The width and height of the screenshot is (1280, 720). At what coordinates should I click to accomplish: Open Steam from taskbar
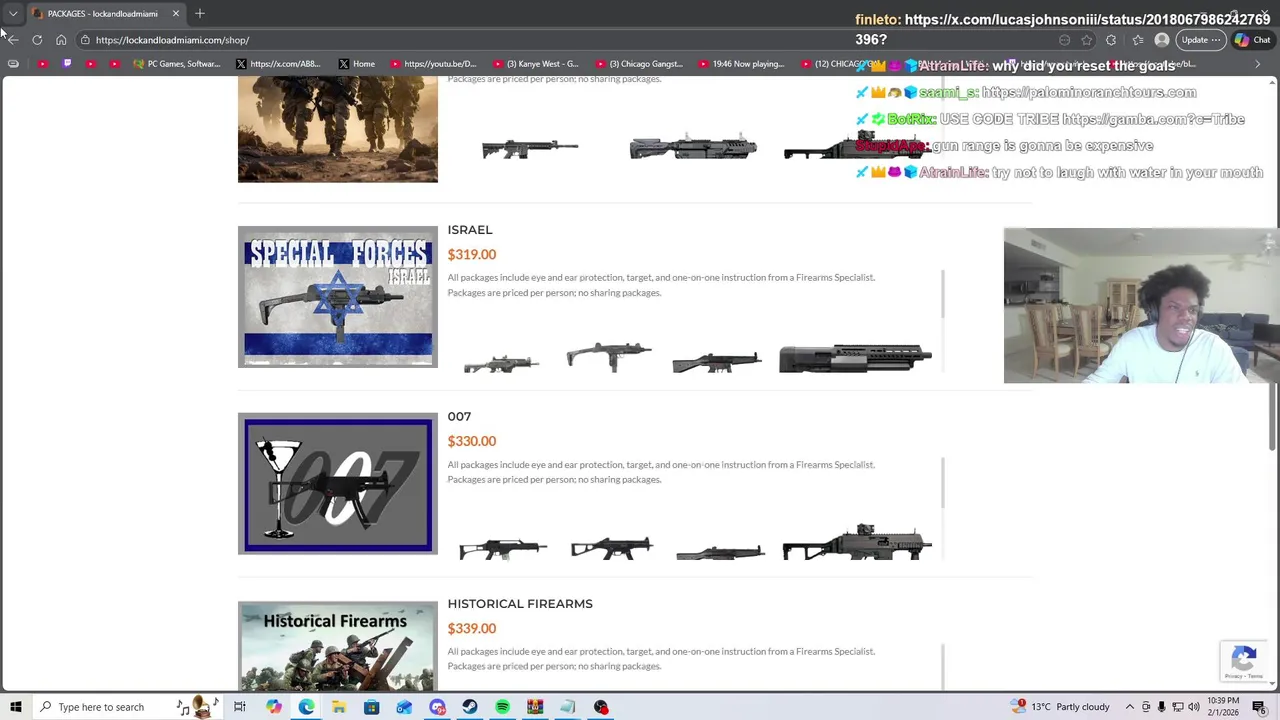click(469, 707)
